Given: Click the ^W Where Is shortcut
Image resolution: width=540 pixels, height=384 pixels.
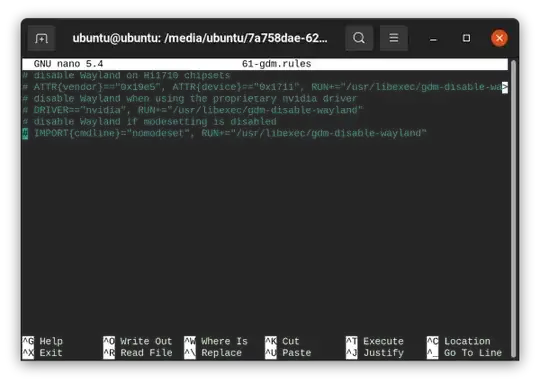Looking at the screenshot, I should (216, 341).
